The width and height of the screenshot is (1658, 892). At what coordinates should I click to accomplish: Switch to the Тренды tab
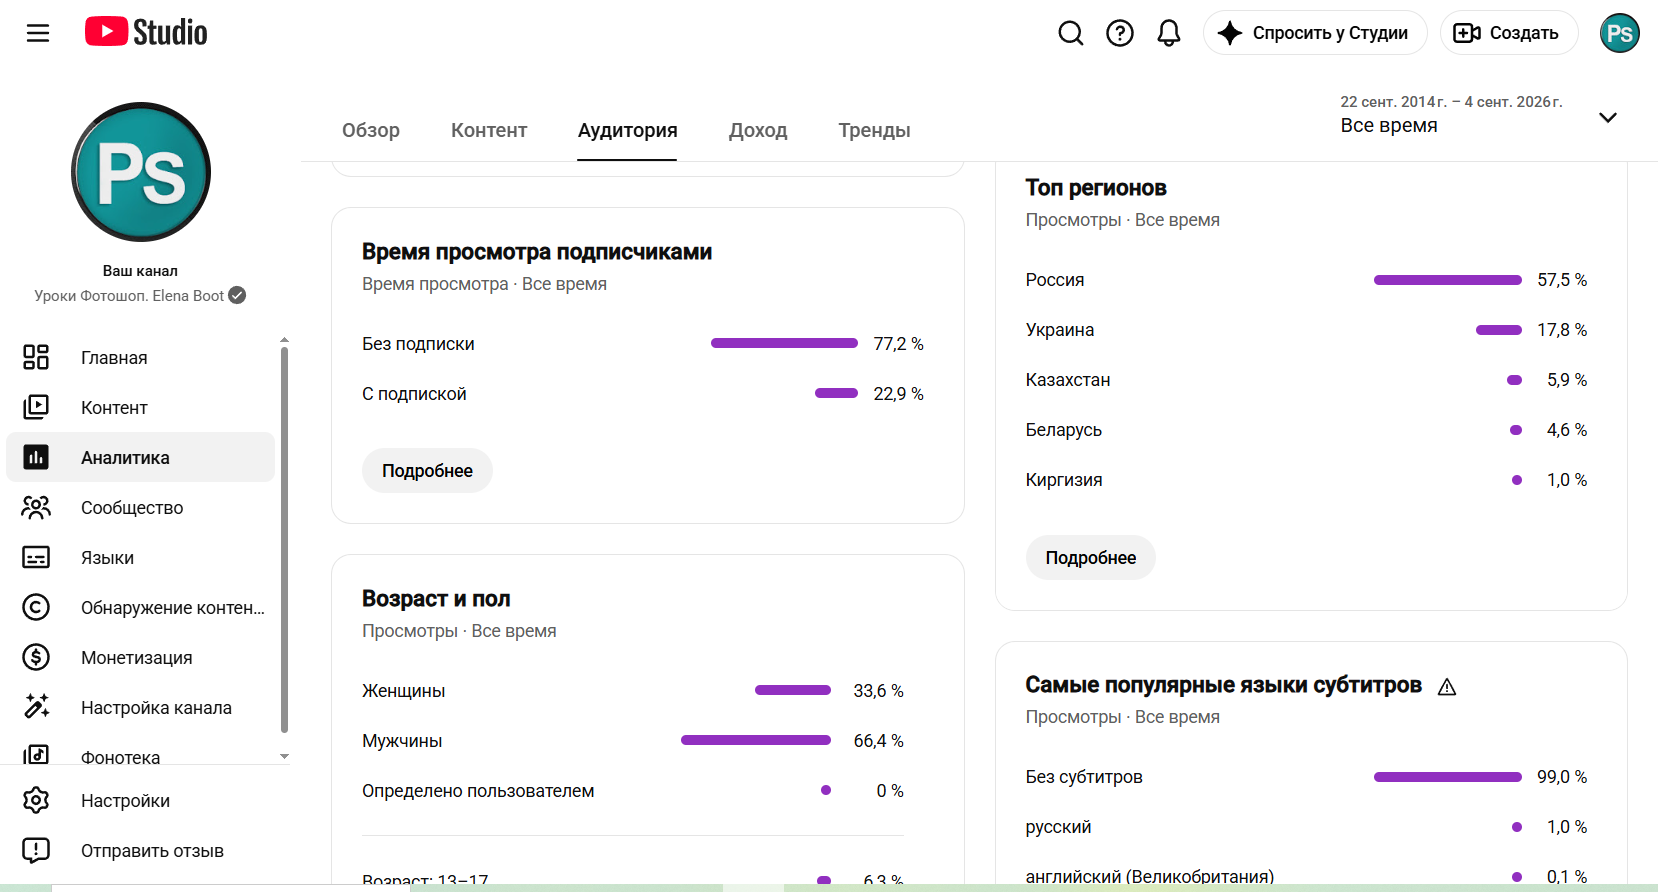pos(874,130)
